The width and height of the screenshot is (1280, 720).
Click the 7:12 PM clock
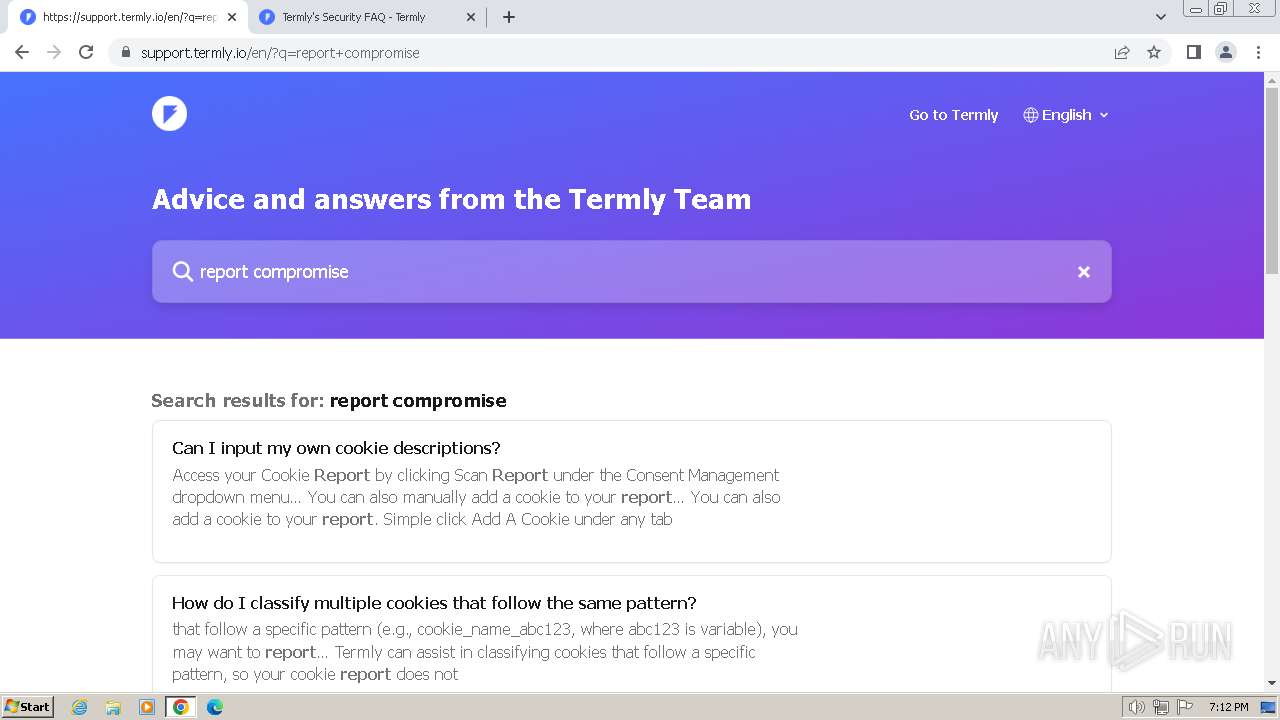coord(1228,707)
